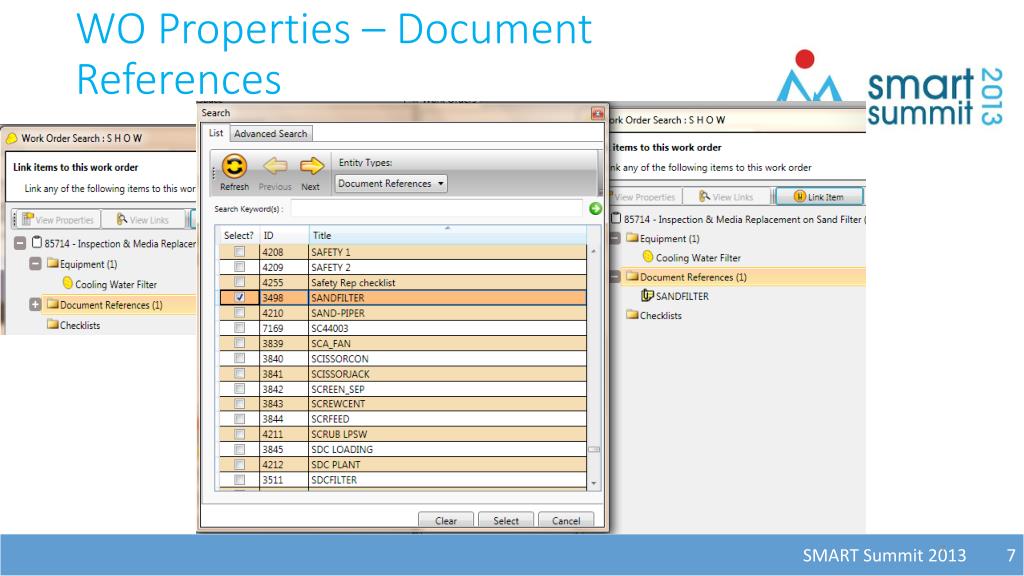The width and height of the screenshot is (1024, 576).
Task: Collapse Equipment node in right window
Action: (615, 238)
